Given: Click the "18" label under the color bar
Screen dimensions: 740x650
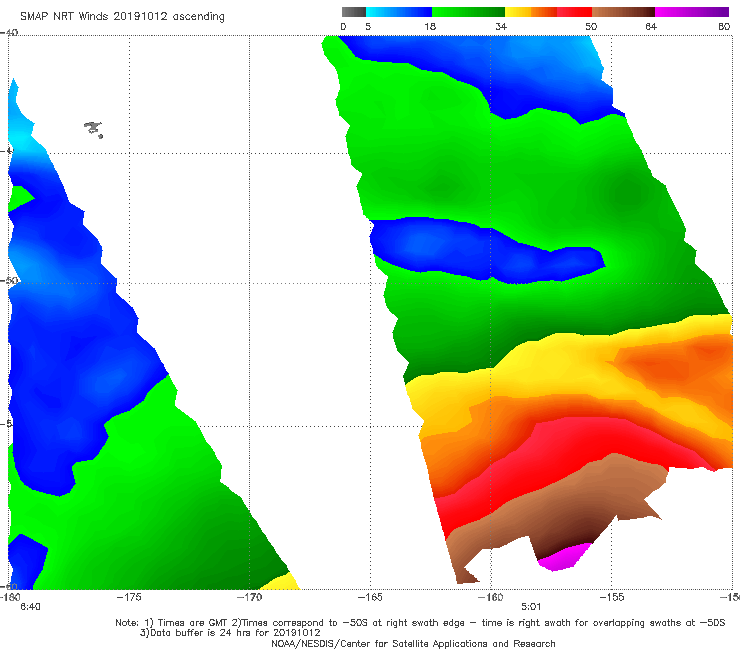Looking at the screenshot, I should coord(430,26).
